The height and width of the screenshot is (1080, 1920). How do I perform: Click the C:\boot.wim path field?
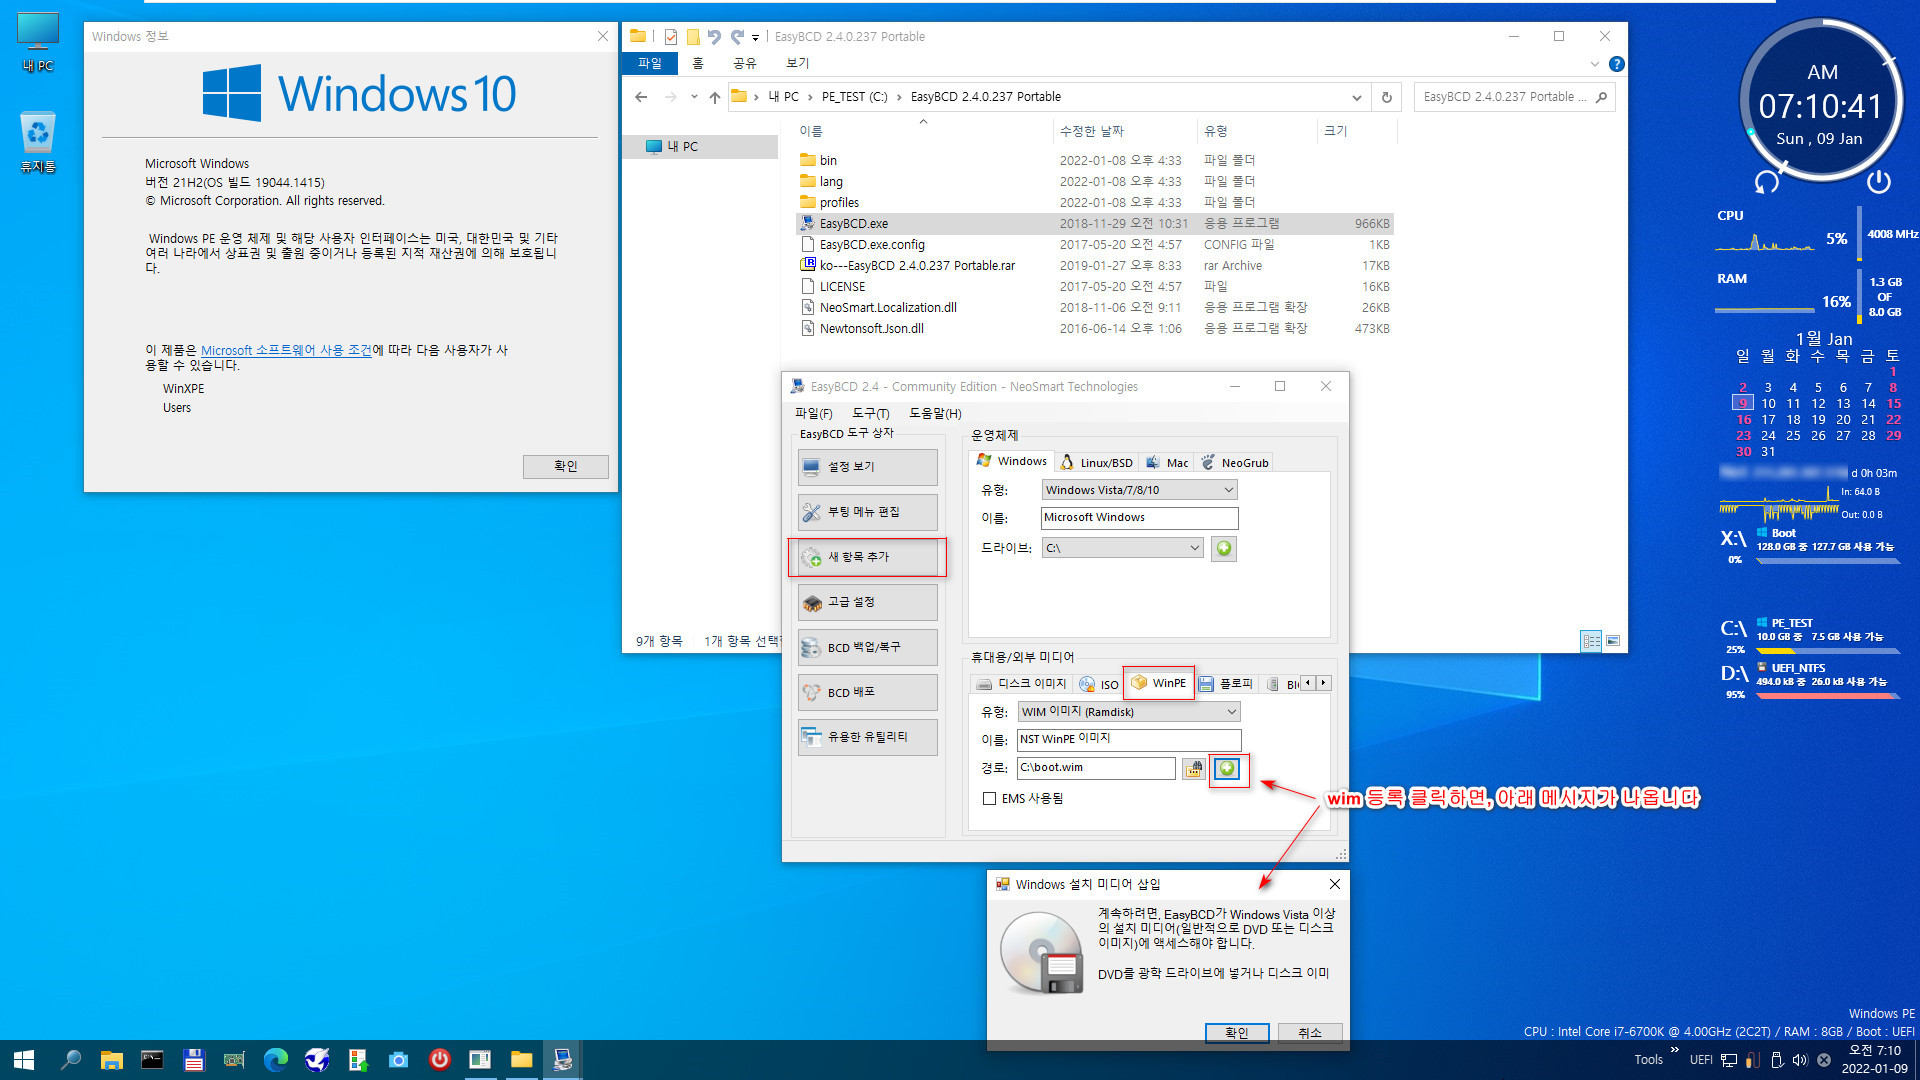tap(1096, 768)
